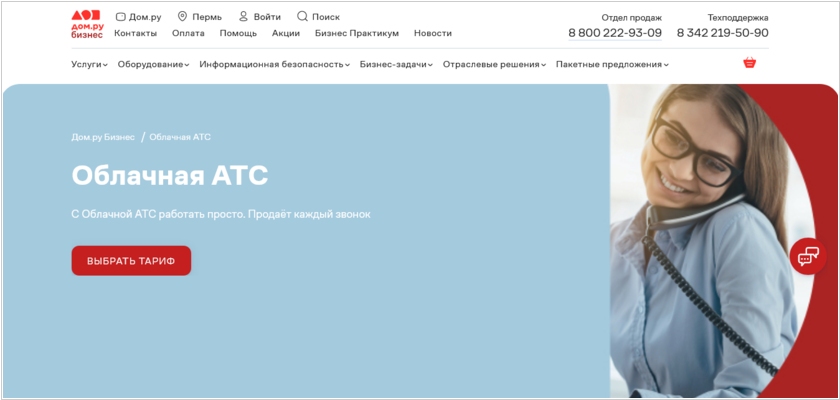The height and width of the screenshot is (400, 840).
Task: Open the Новости page
Action: (x=433, y=33)
